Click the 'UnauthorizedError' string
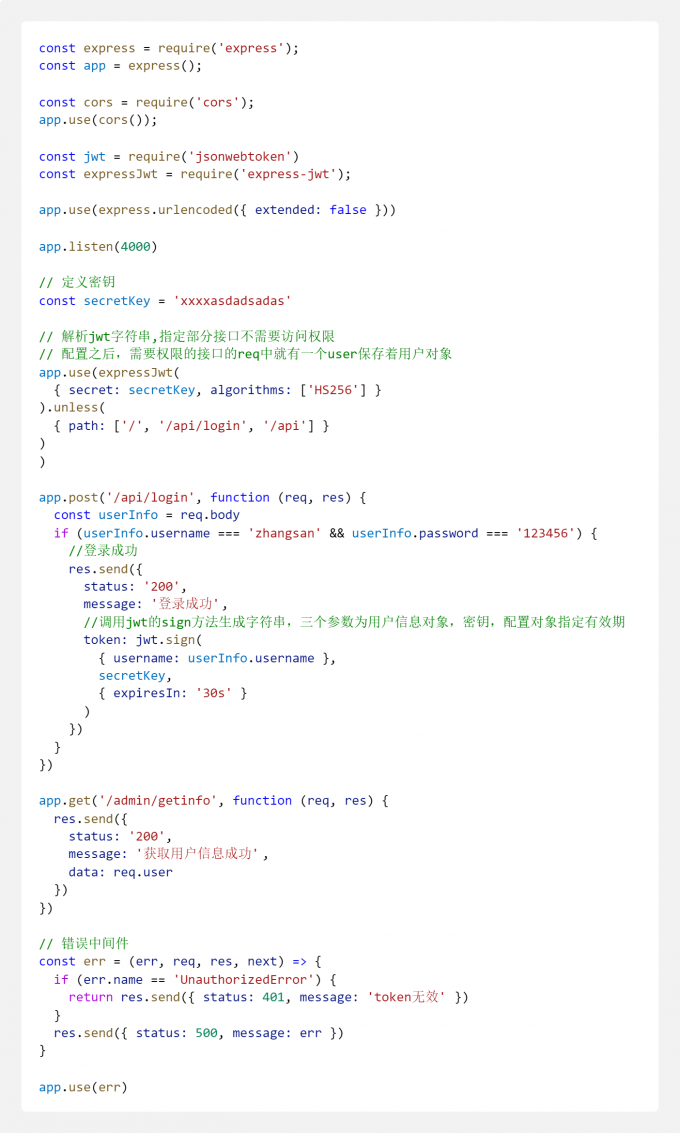This screenshot has width=680, height=1133. [x=244, y=980]
